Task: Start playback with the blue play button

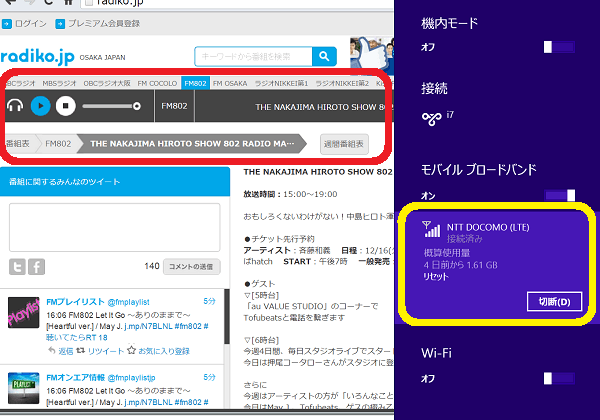Action: (41, 106)
